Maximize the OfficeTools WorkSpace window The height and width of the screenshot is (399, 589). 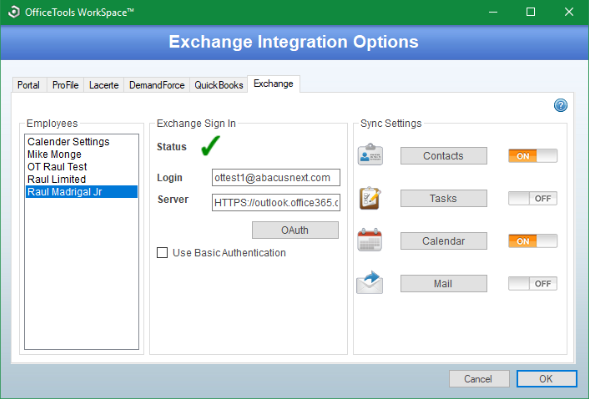coord(530,12)
